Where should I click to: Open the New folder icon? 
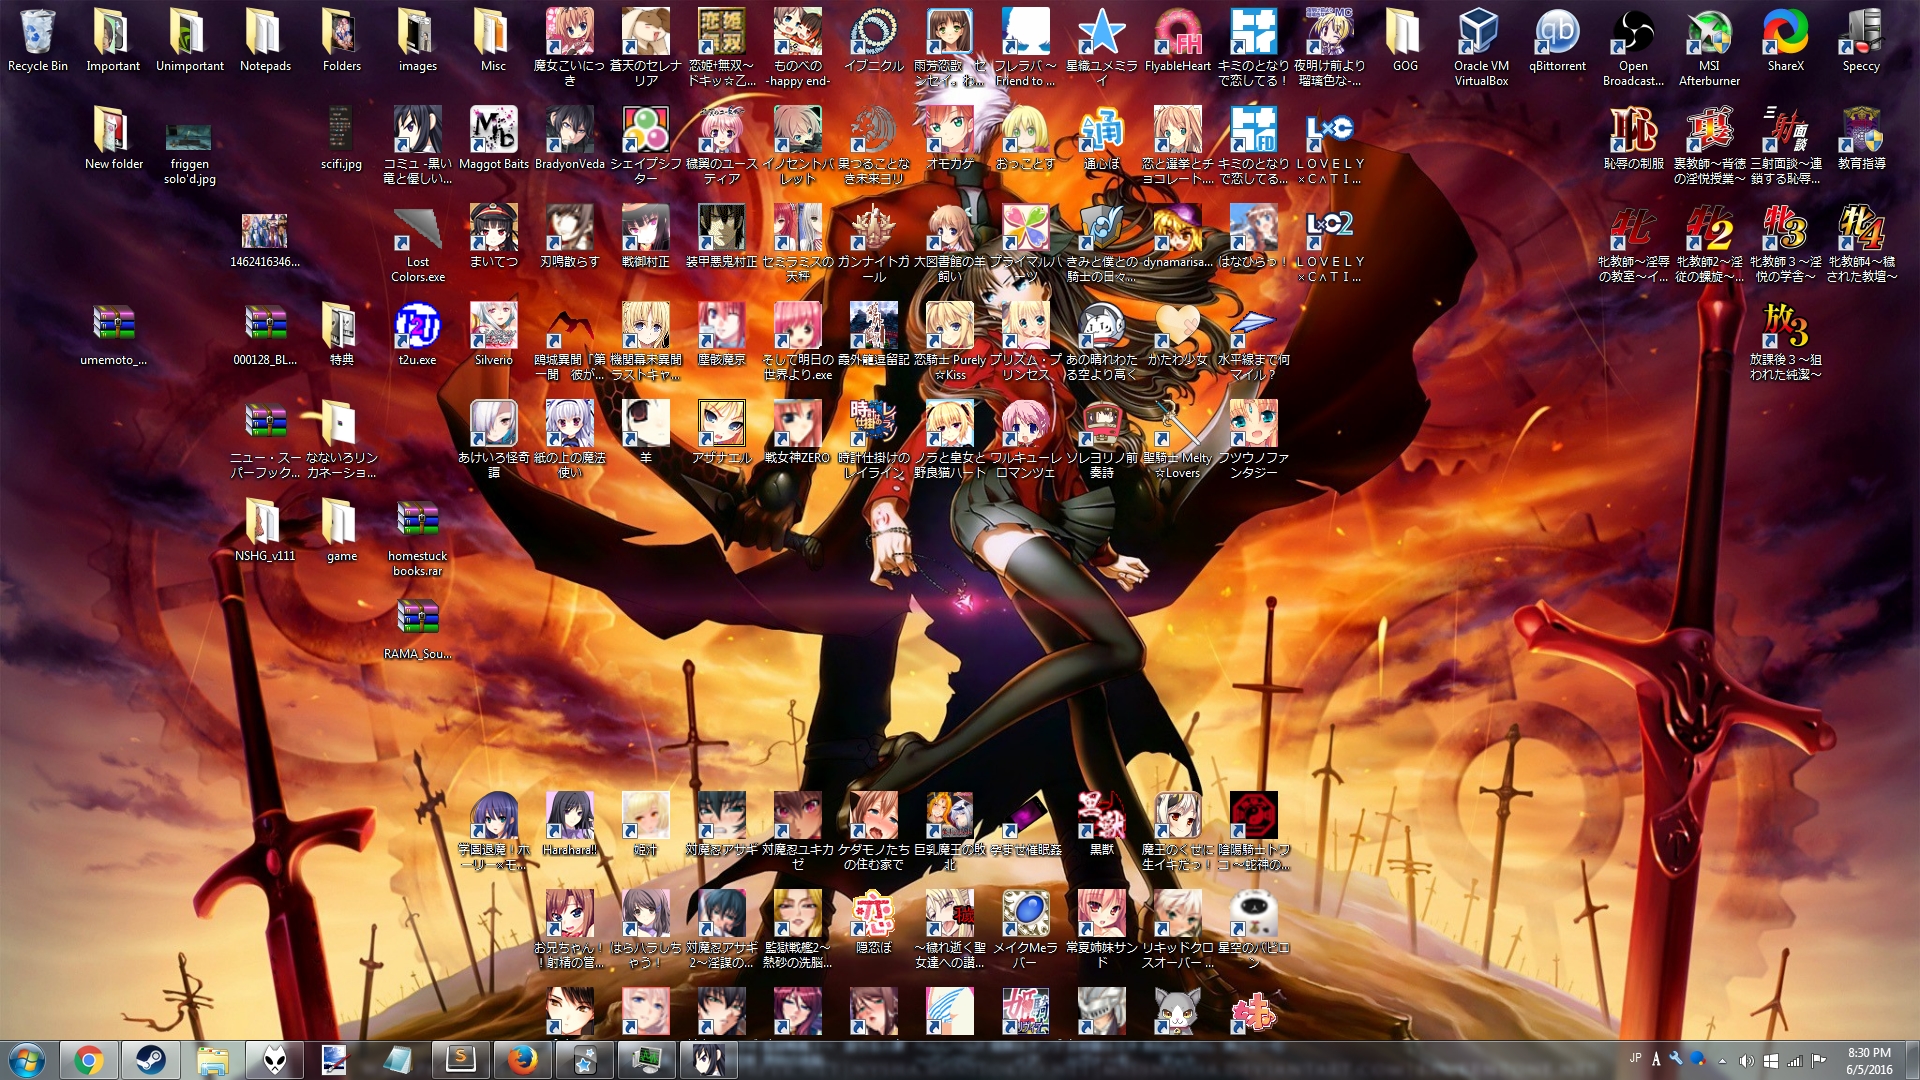click(x=114, y=138)
